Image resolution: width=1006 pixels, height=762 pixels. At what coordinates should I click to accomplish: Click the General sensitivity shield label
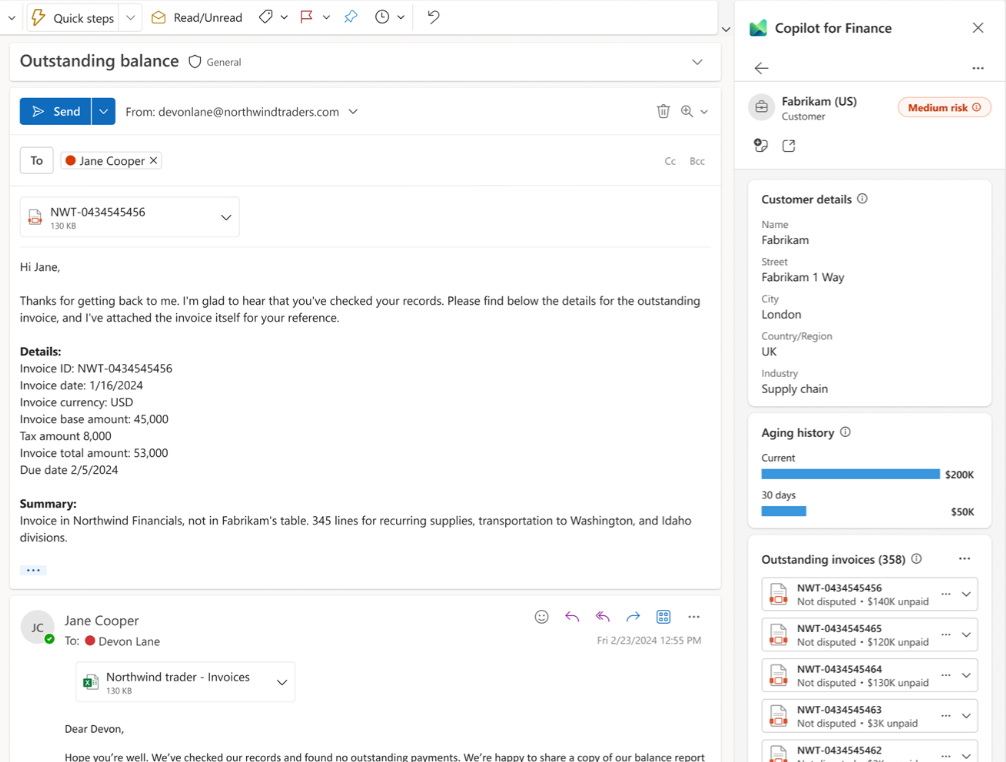click(215, 62)
